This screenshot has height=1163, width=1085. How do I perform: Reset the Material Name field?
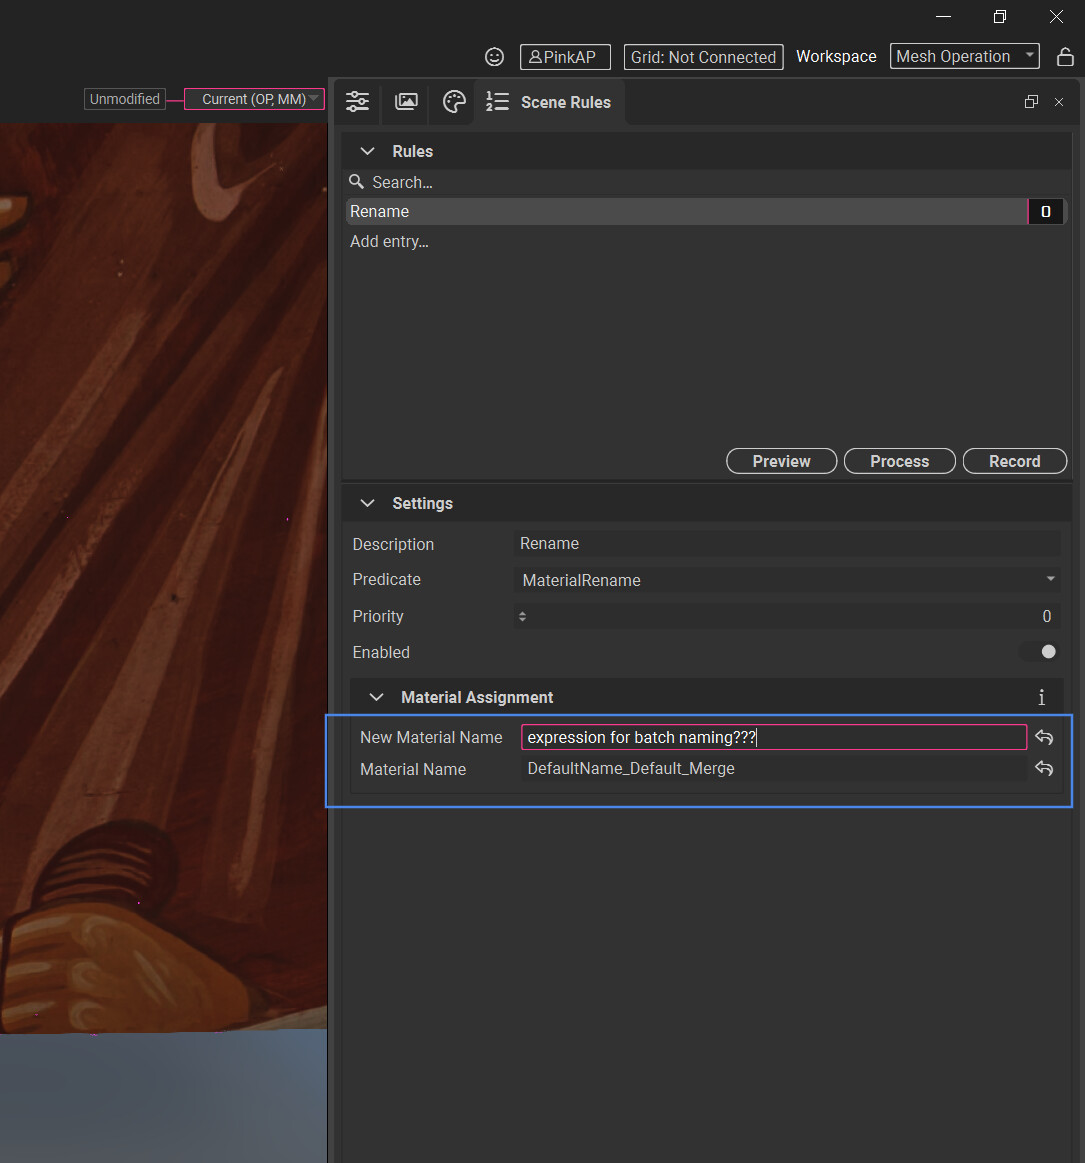1044,769
